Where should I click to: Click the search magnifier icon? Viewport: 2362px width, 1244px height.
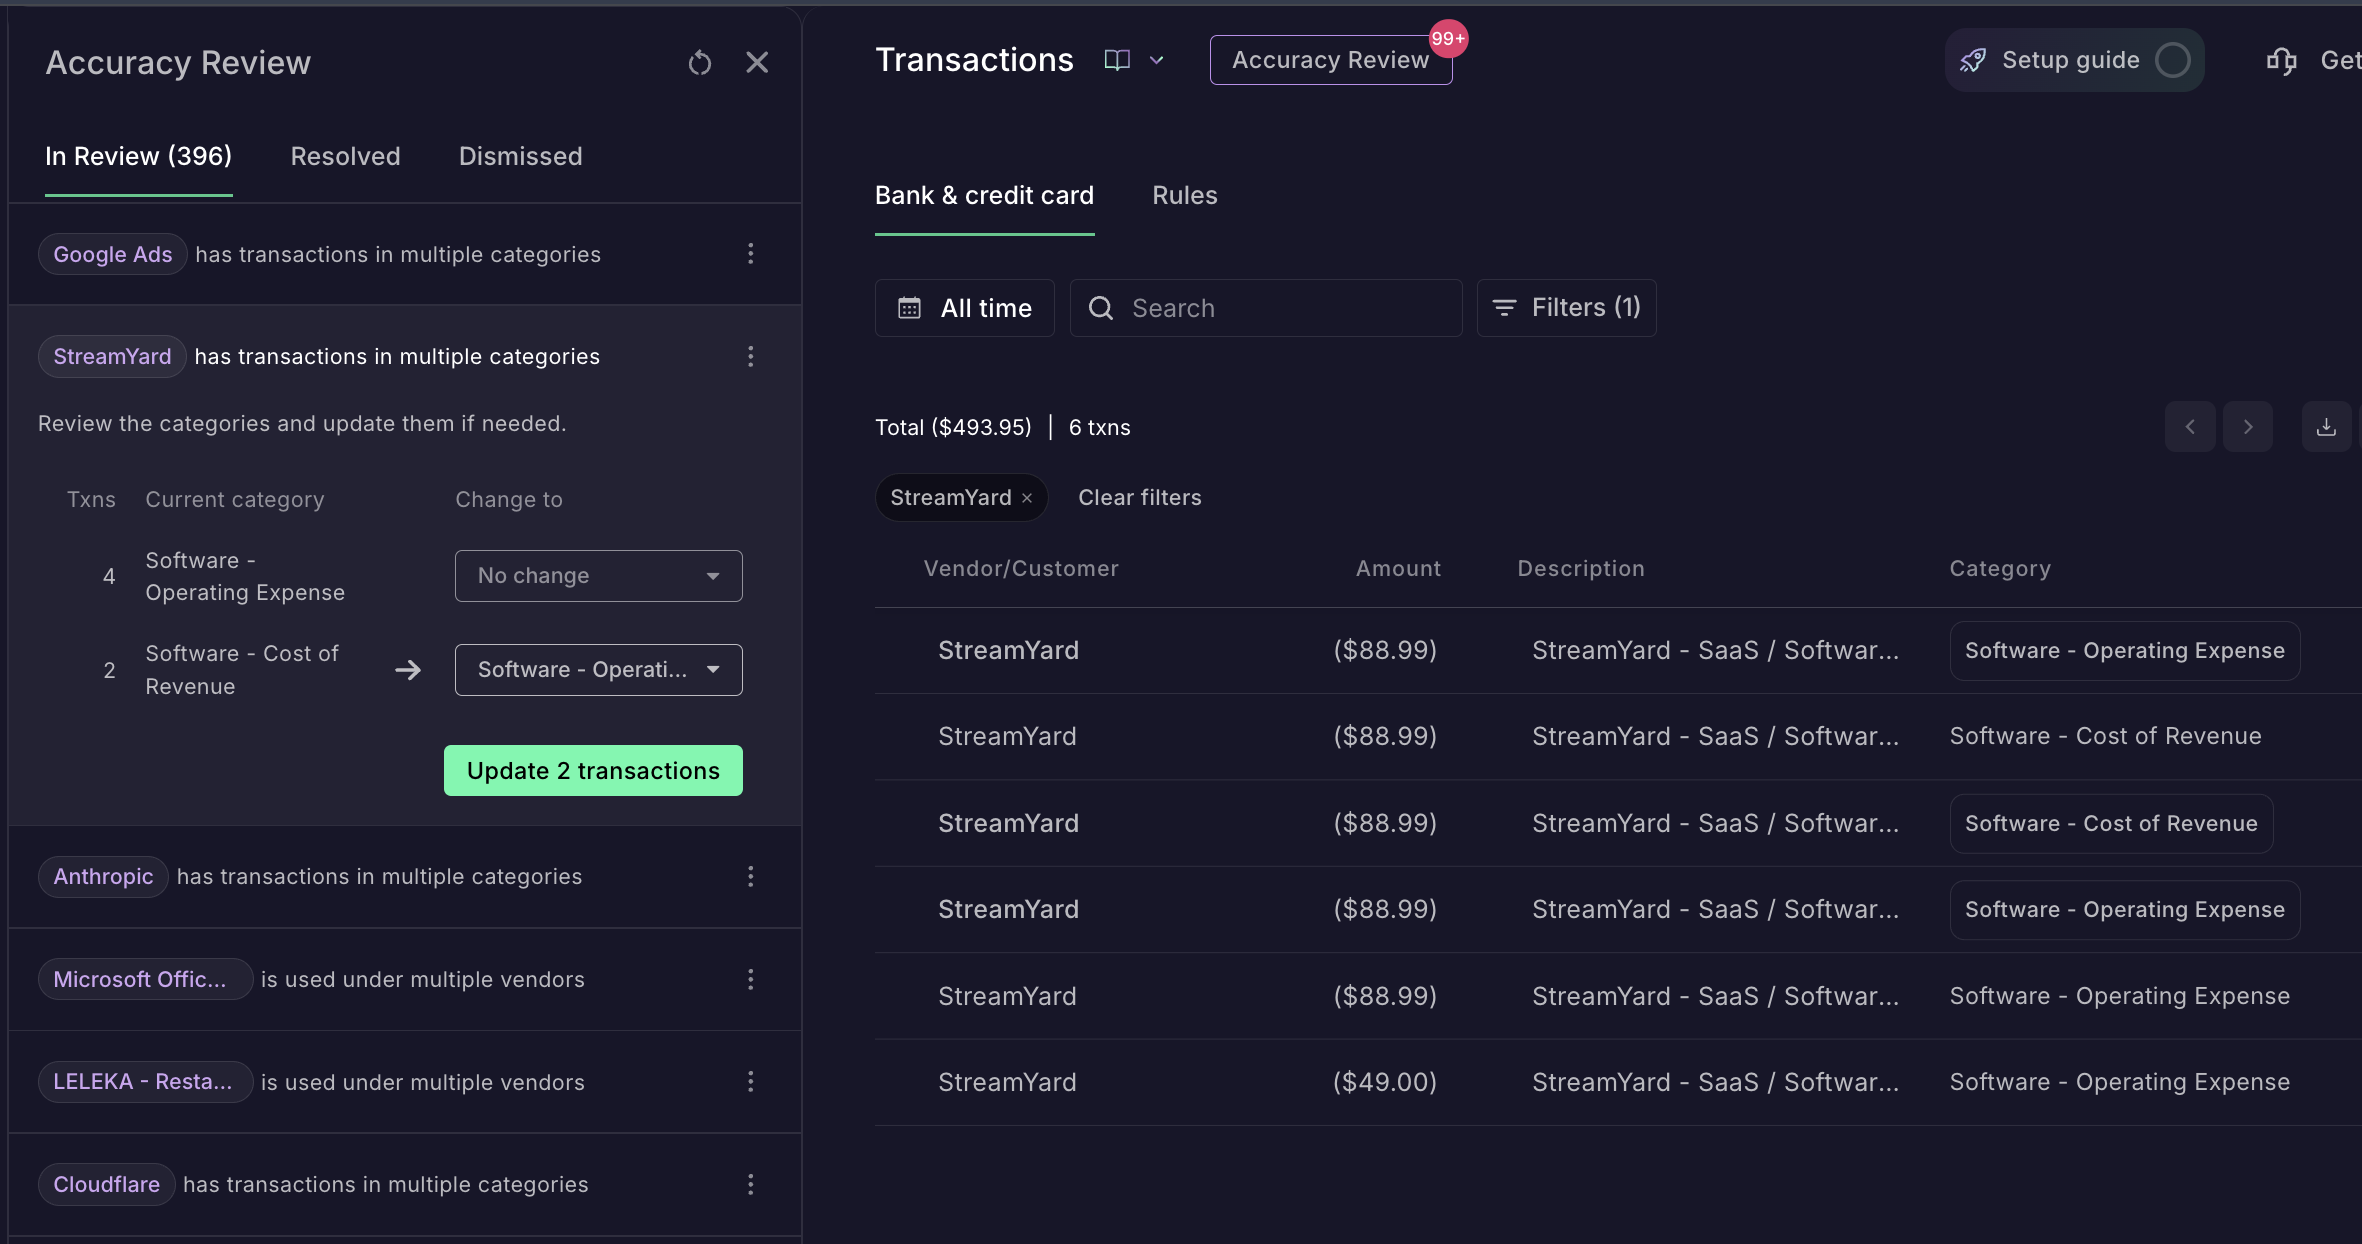coord(1101,308)
